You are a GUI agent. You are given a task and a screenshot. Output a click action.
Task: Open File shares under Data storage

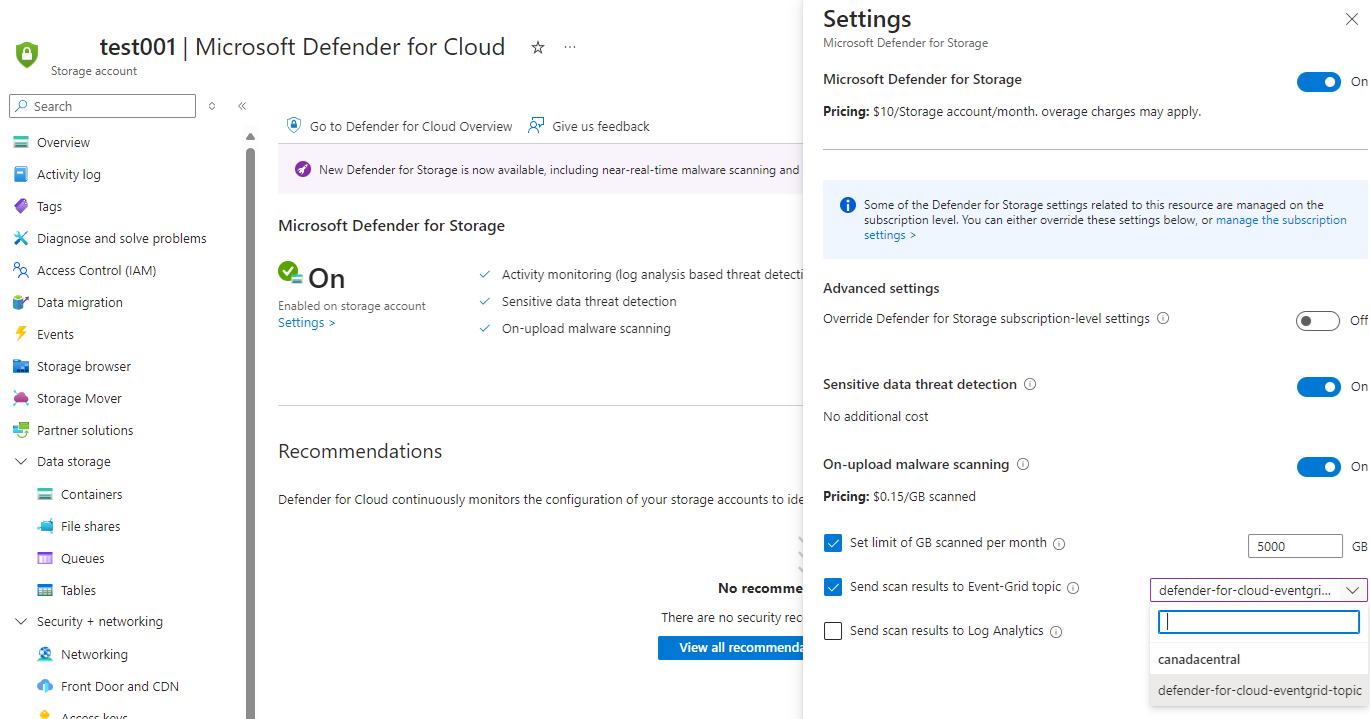[91, 526]
